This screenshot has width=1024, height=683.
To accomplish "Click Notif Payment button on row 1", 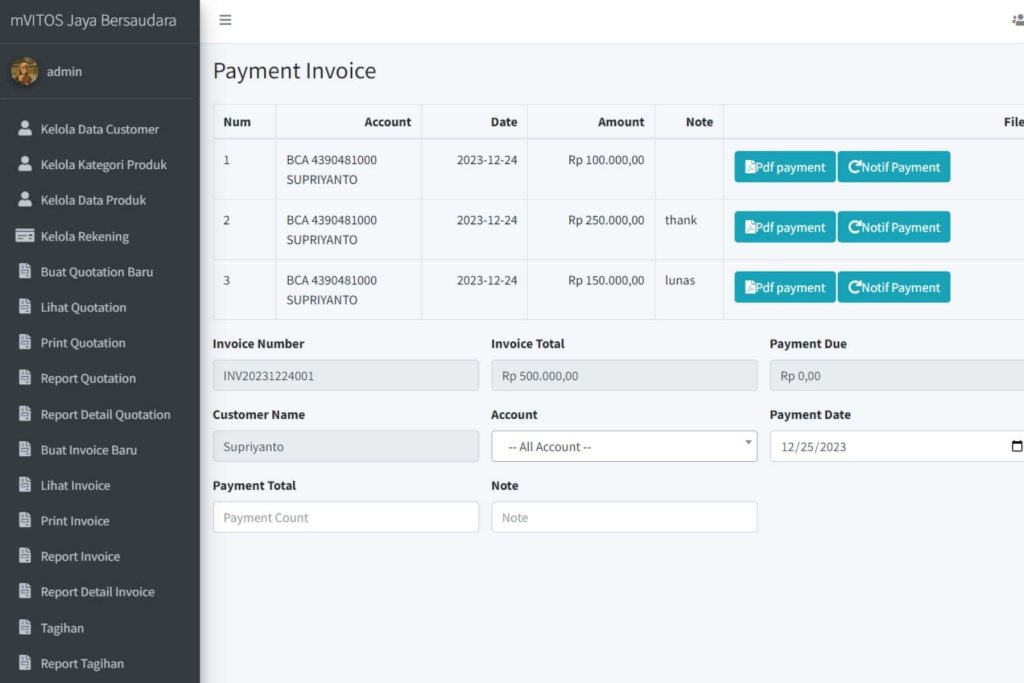I will 894,166.
